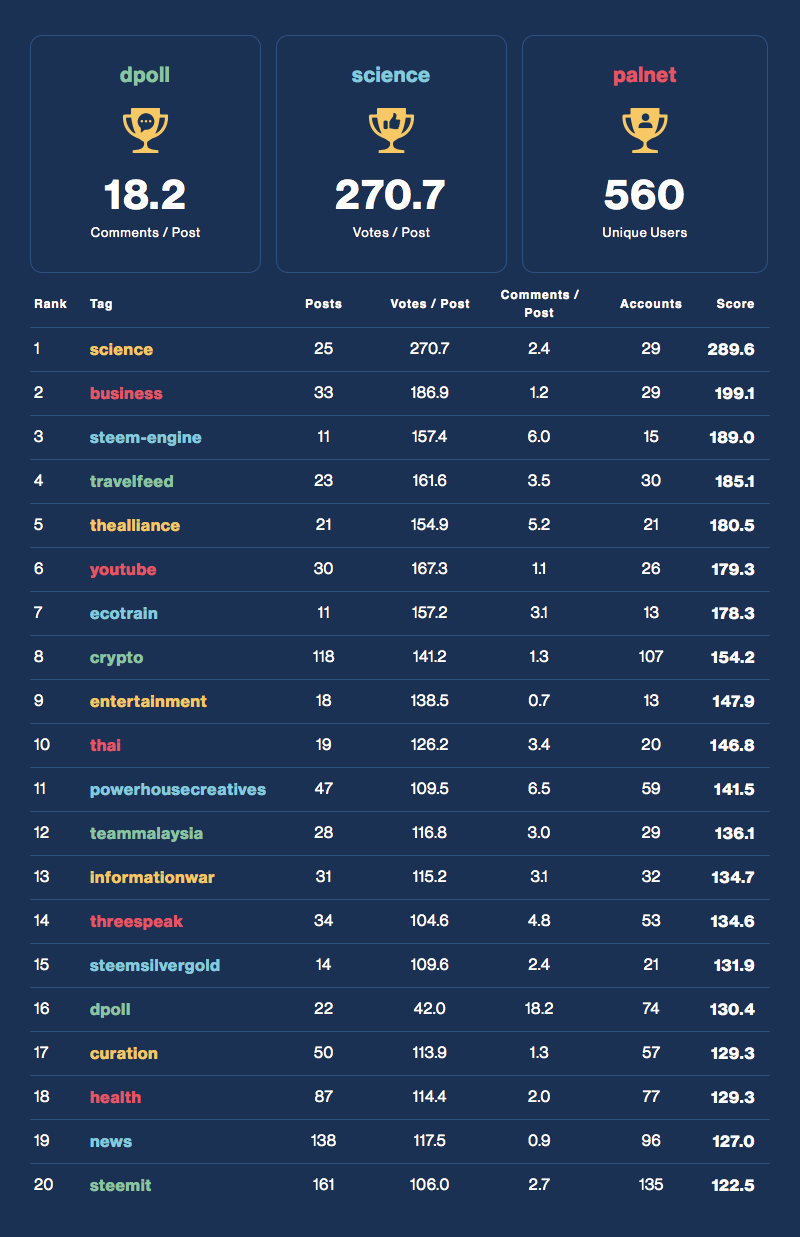The image size is (800, 1237).
Task: Open the science tag in rank 1 row
Action: pyautogui.click(x=121, y=349)
